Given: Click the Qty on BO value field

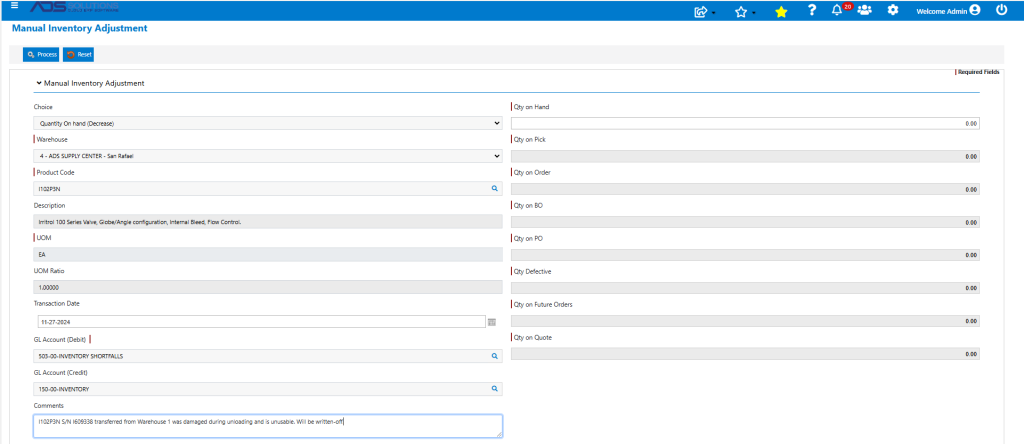Looking at the screenshot, I should [745, 222].
